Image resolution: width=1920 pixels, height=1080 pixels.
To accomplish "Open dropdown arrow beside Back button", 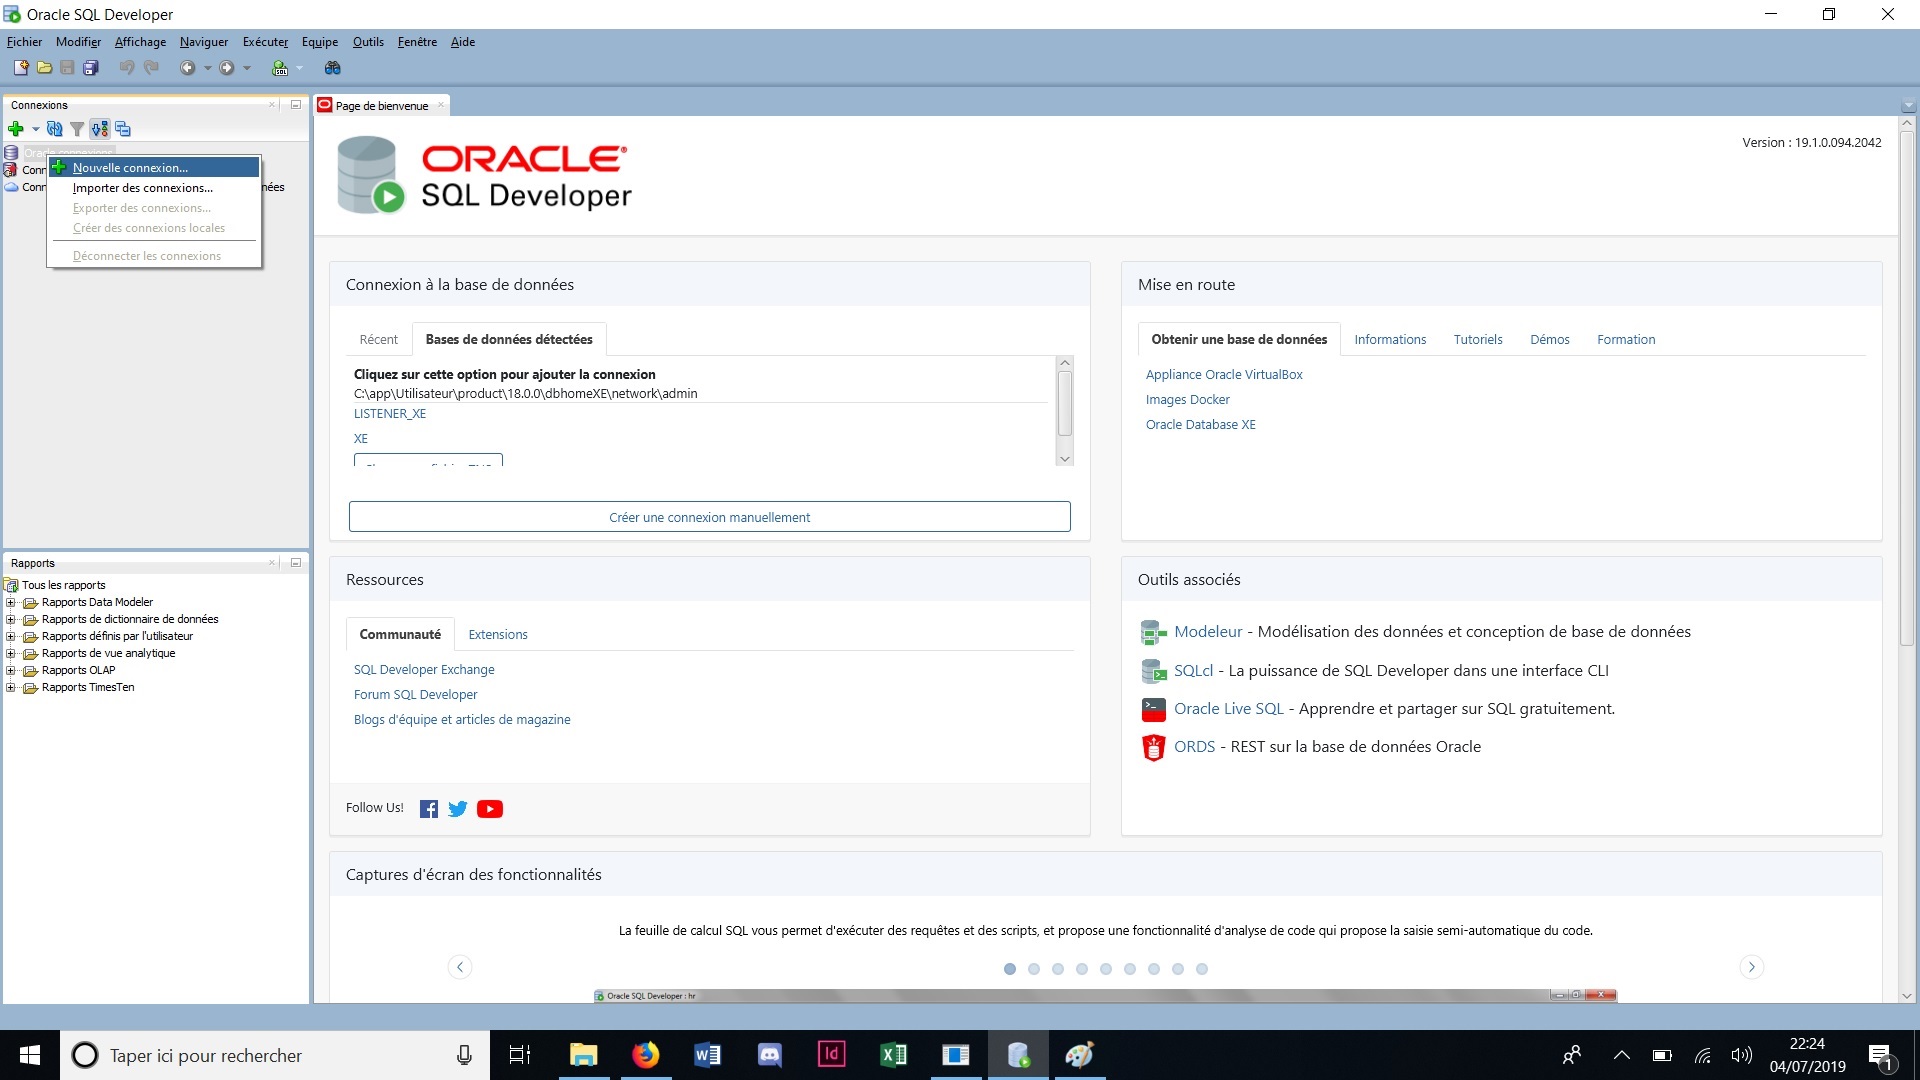I will tap(208, 68).
